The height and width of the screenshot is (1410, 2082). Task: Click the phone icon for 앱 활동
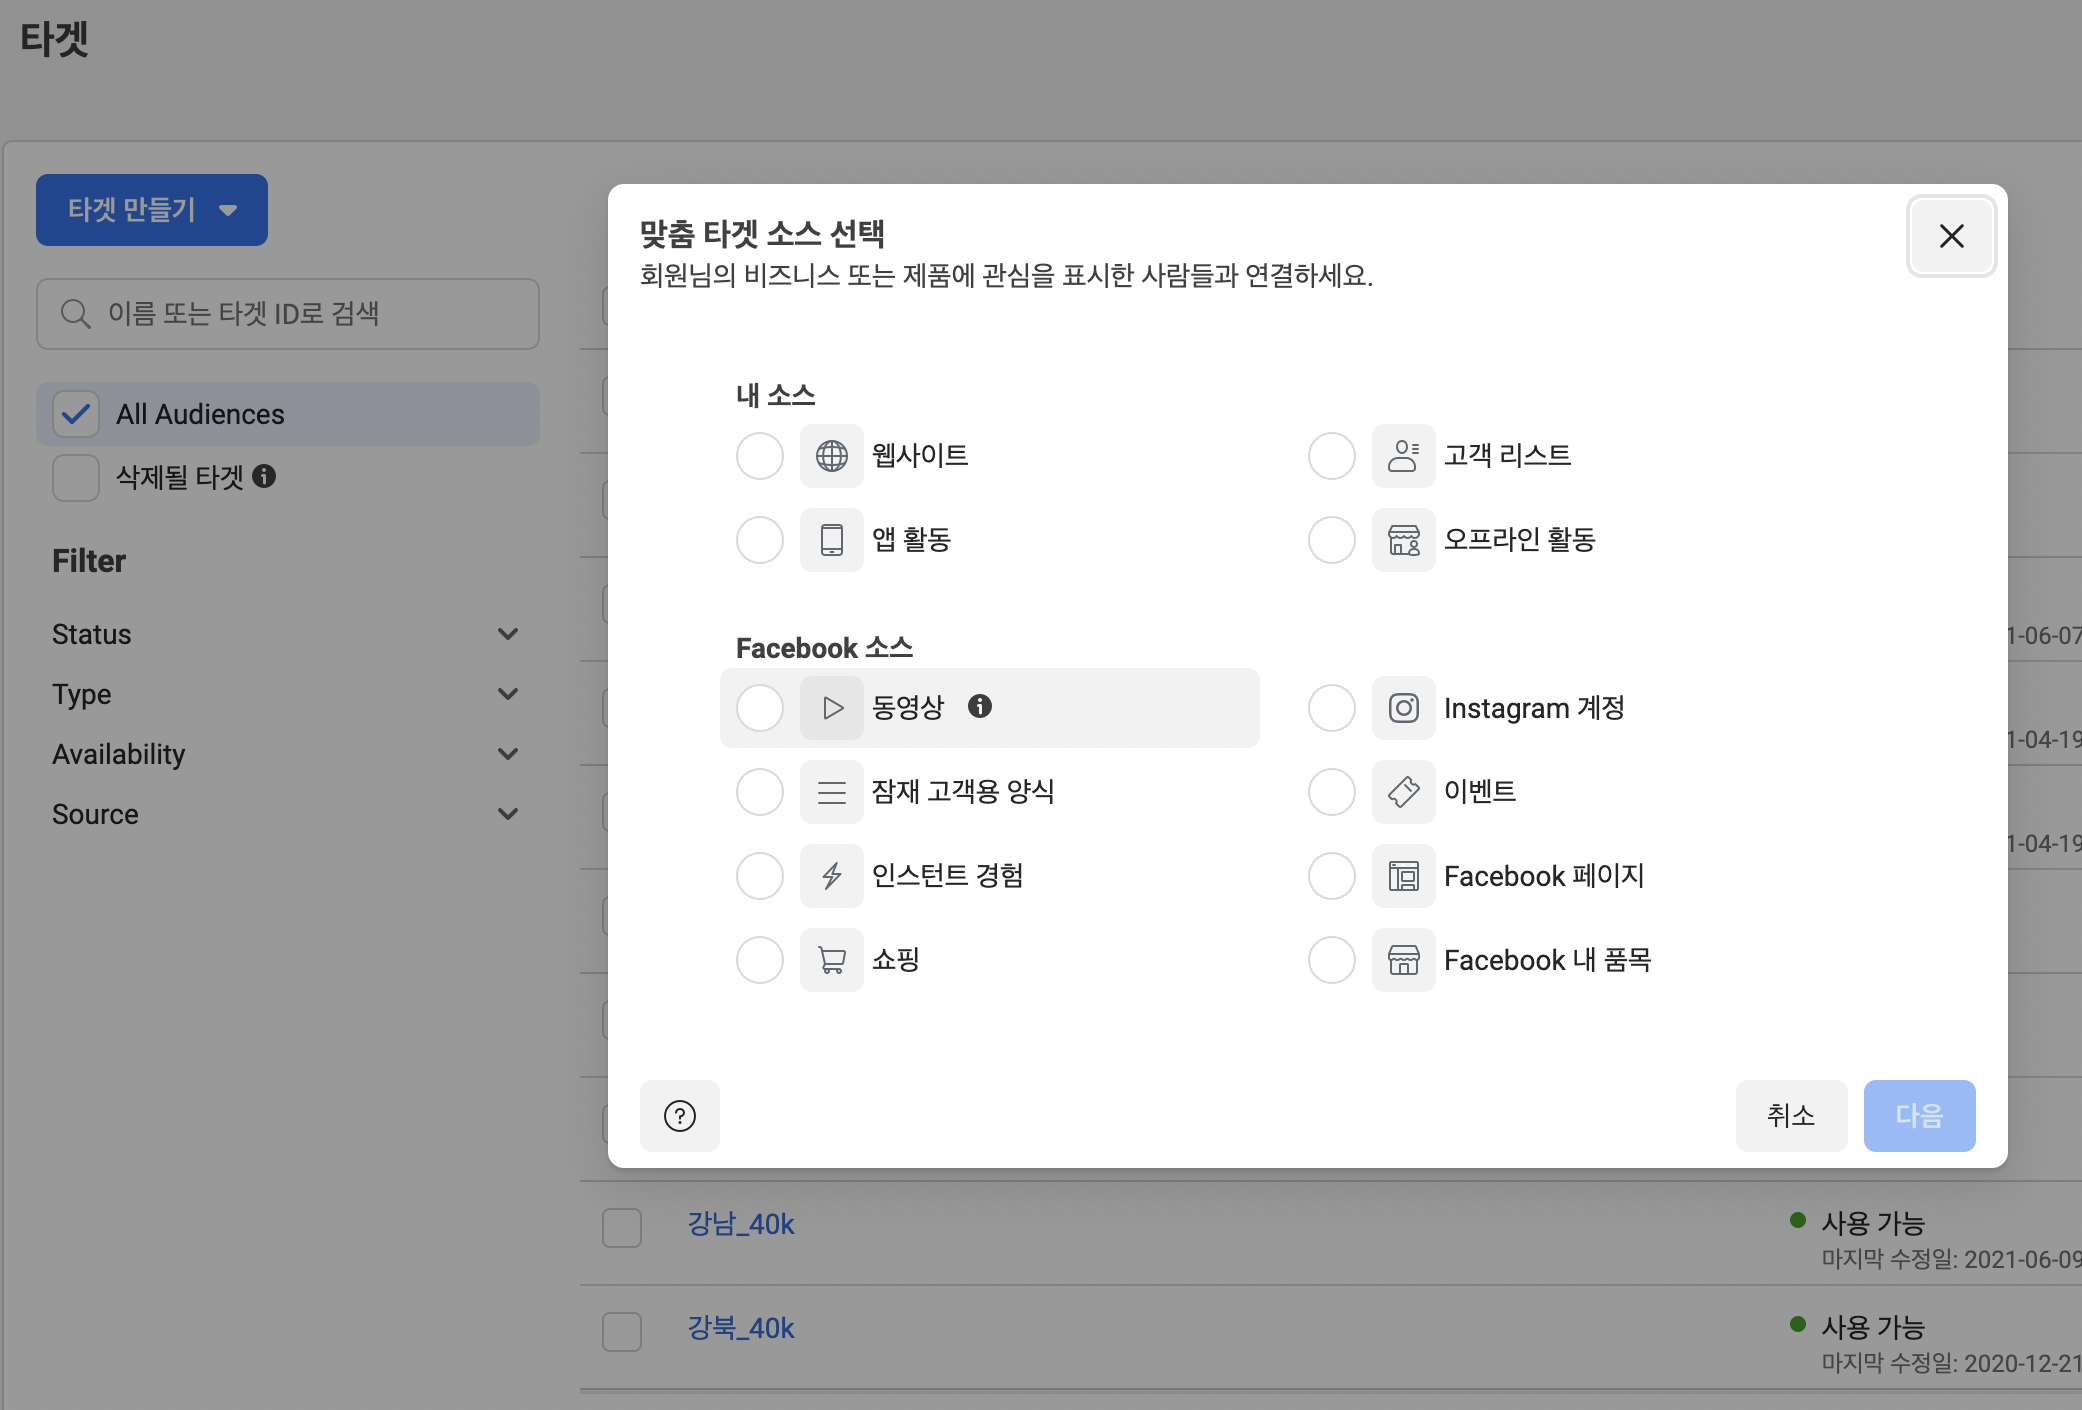pos(831,540)
